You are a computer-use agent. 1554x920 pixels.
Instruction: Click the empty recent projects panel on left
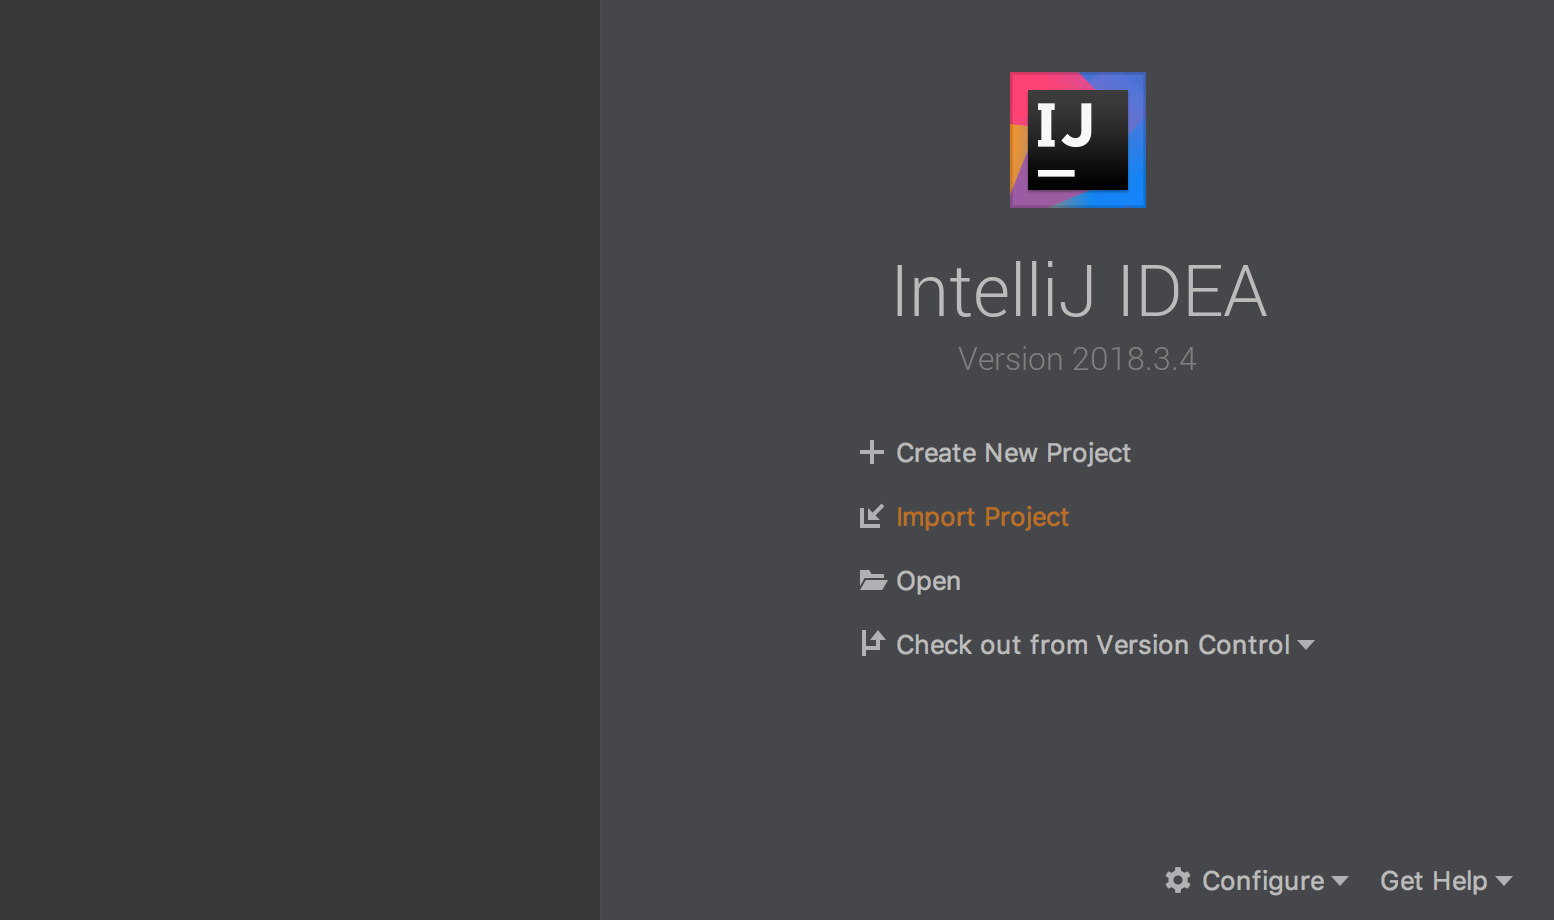click(x=299, y=460)
